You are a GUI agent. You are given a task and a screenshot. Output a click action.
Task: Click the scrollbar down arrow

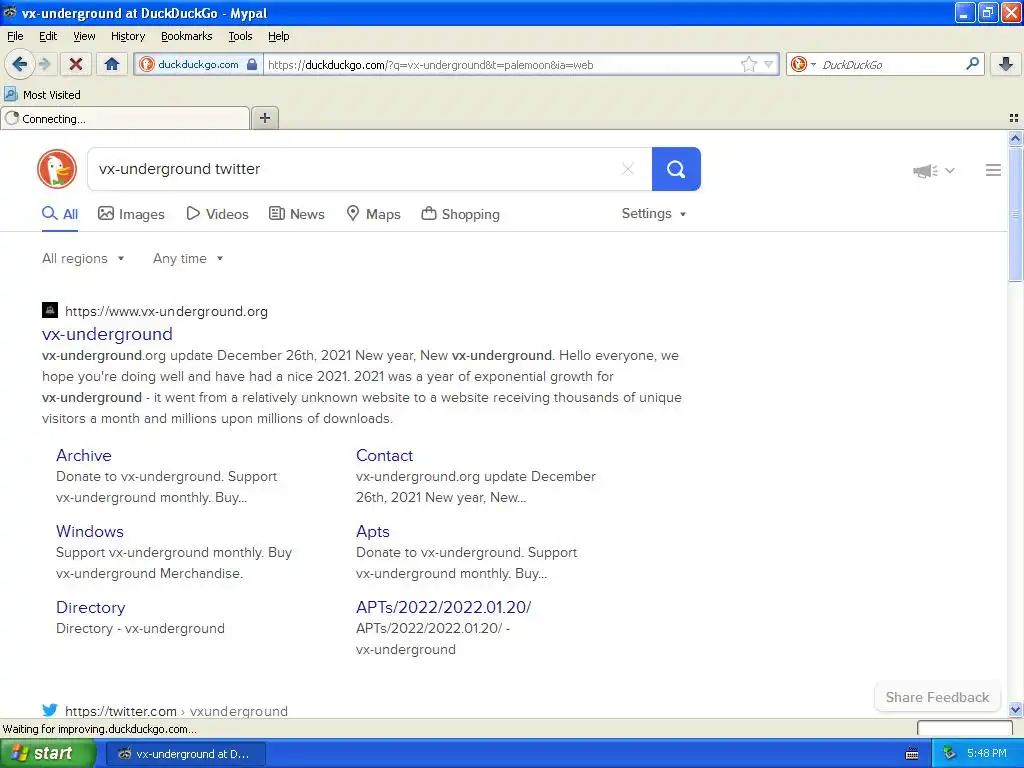[1015, 710]
